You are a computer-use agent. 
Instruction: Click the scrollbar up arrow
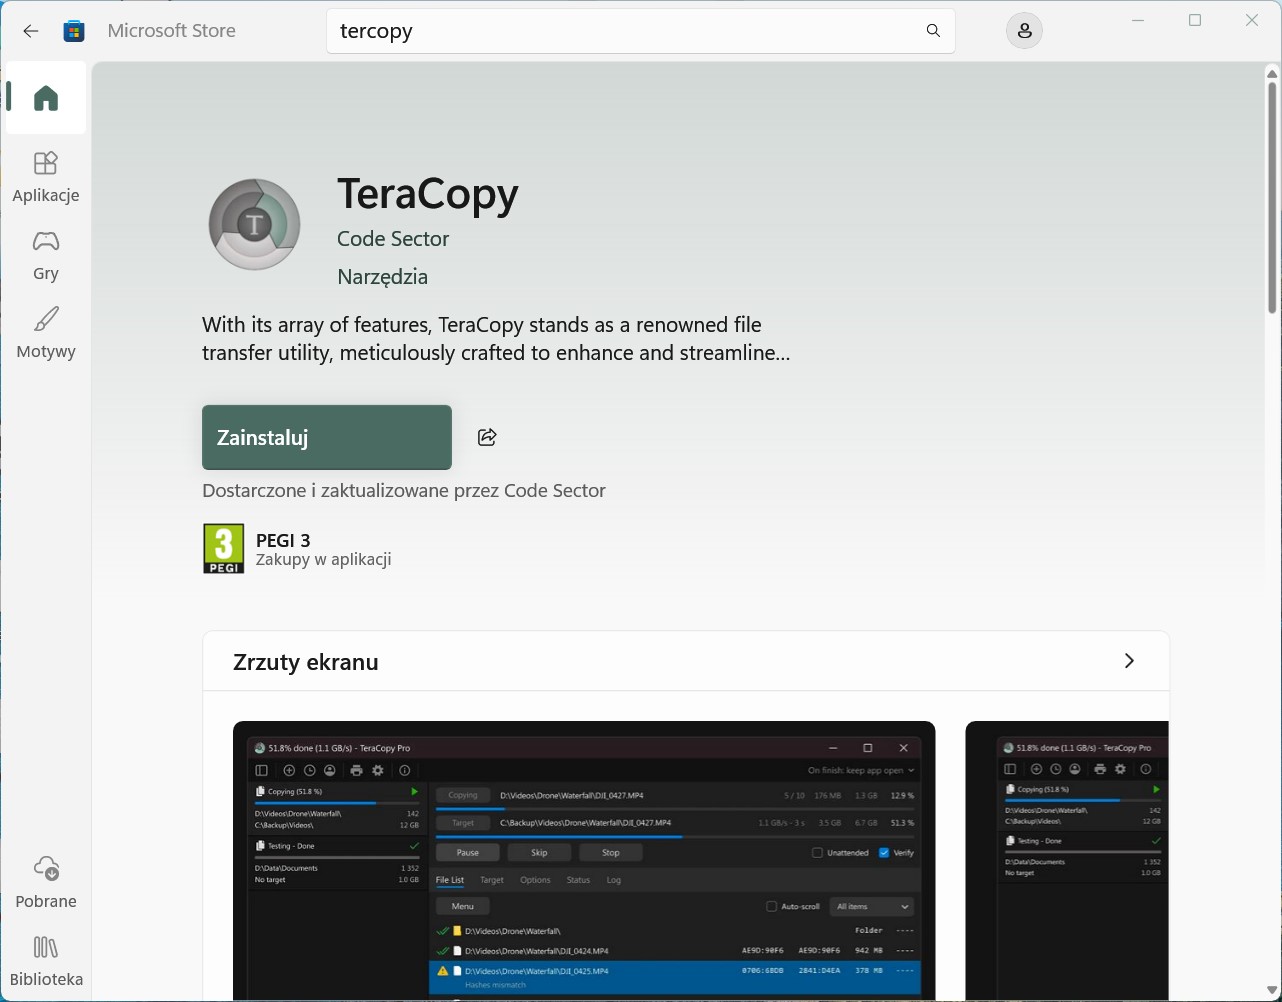tap(1272, 73)
